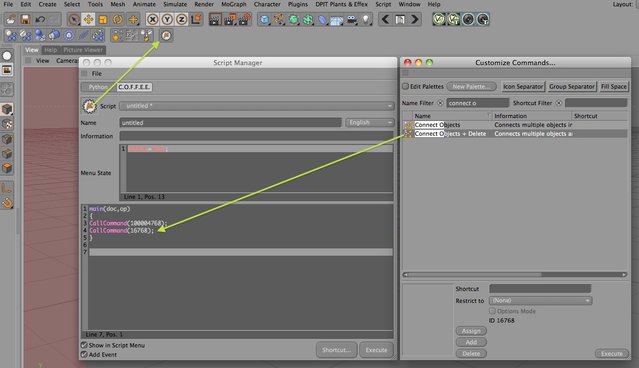Click the round ring icon in second toolbar row
Viewport: 639px width, 368px height.
[69, 35]
